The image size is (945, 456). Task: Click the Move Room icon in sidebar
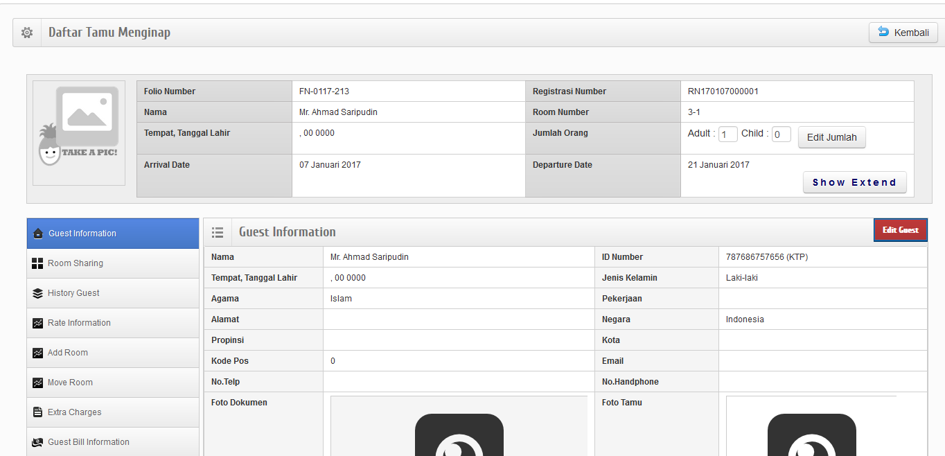click(x=38, y=383)
